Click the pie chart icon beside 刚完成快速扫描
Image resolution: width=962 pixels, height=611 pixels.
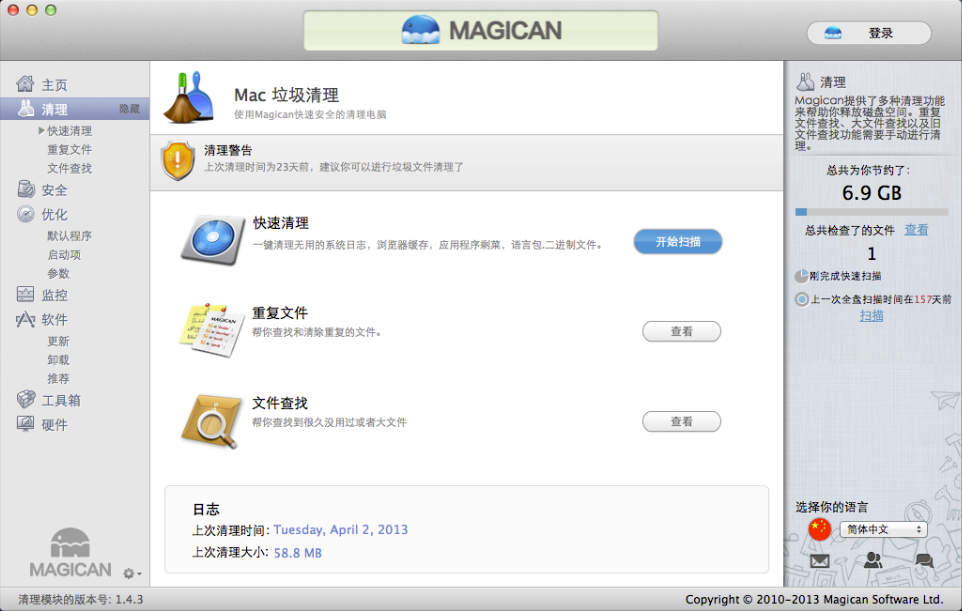pyautogui.click(x=801, y=276)
